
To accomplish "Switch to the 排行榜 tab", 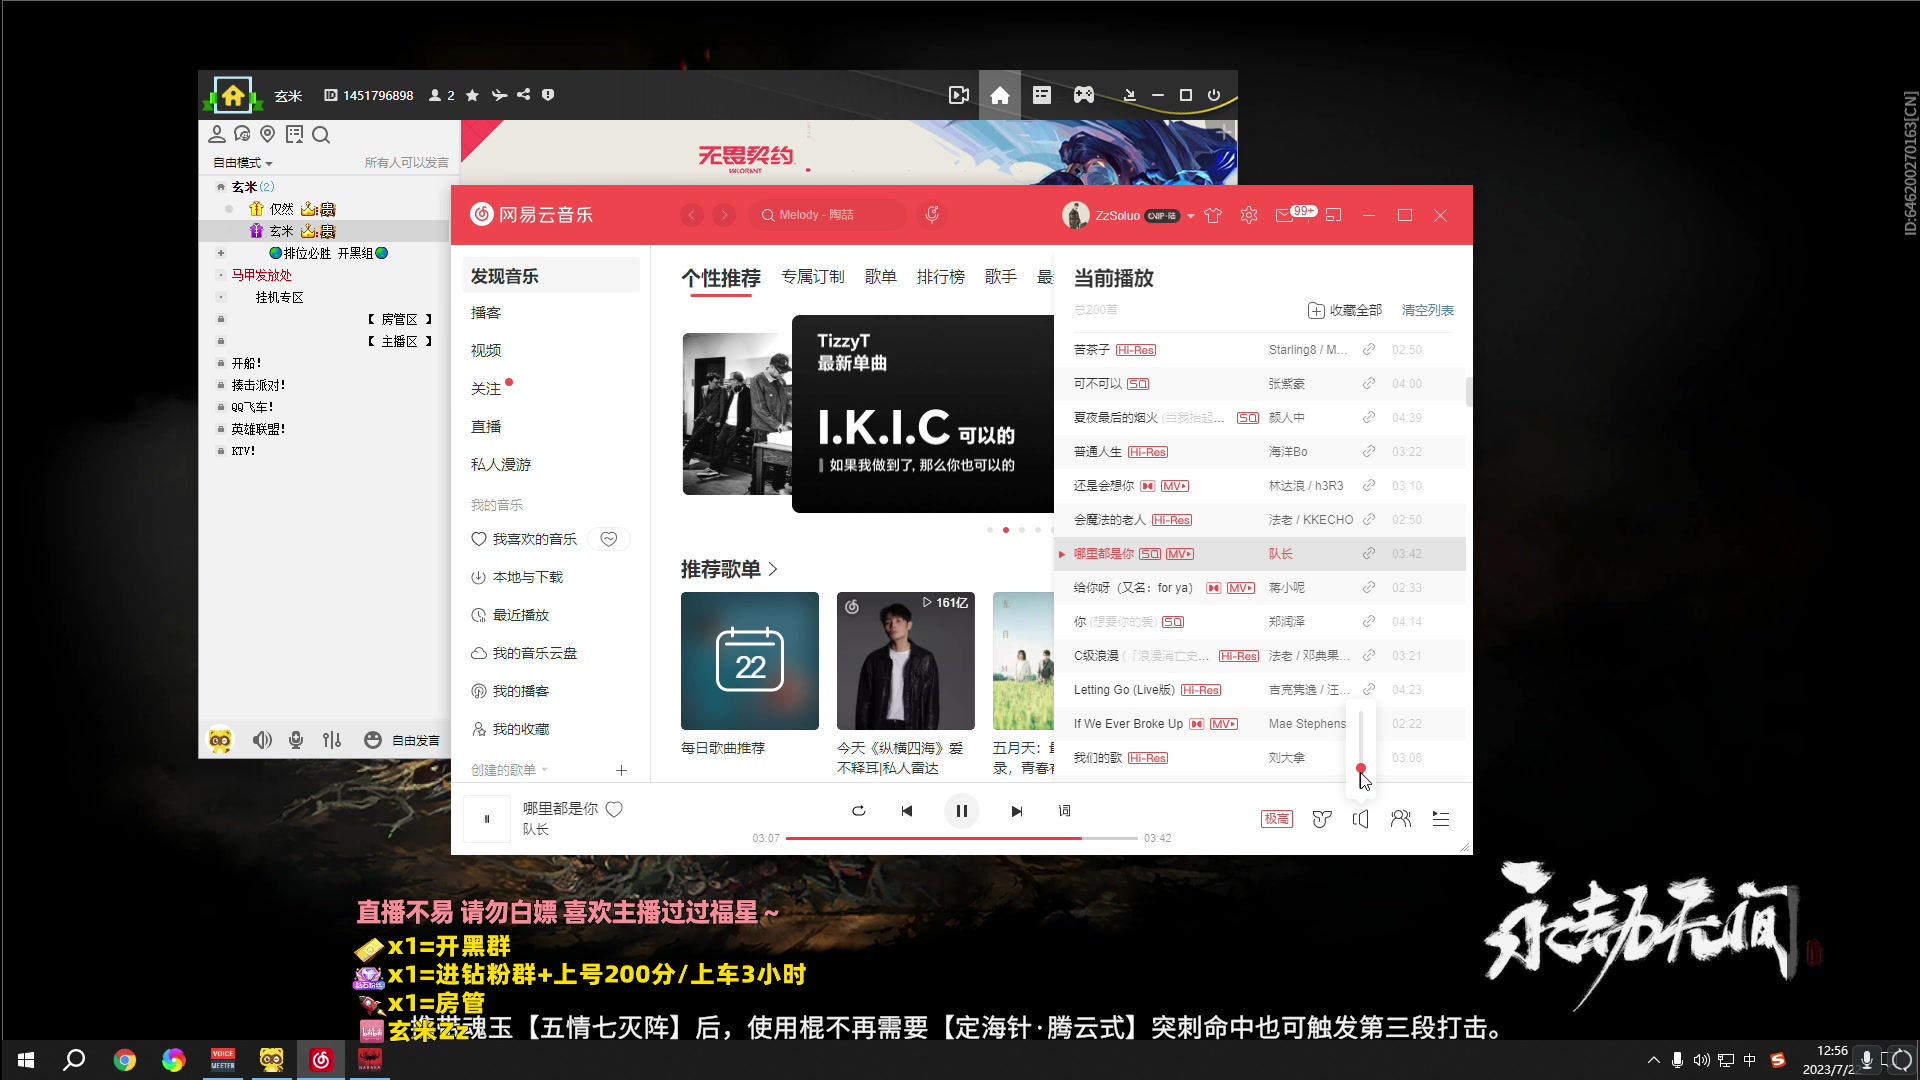I will [x=941, y=277].
